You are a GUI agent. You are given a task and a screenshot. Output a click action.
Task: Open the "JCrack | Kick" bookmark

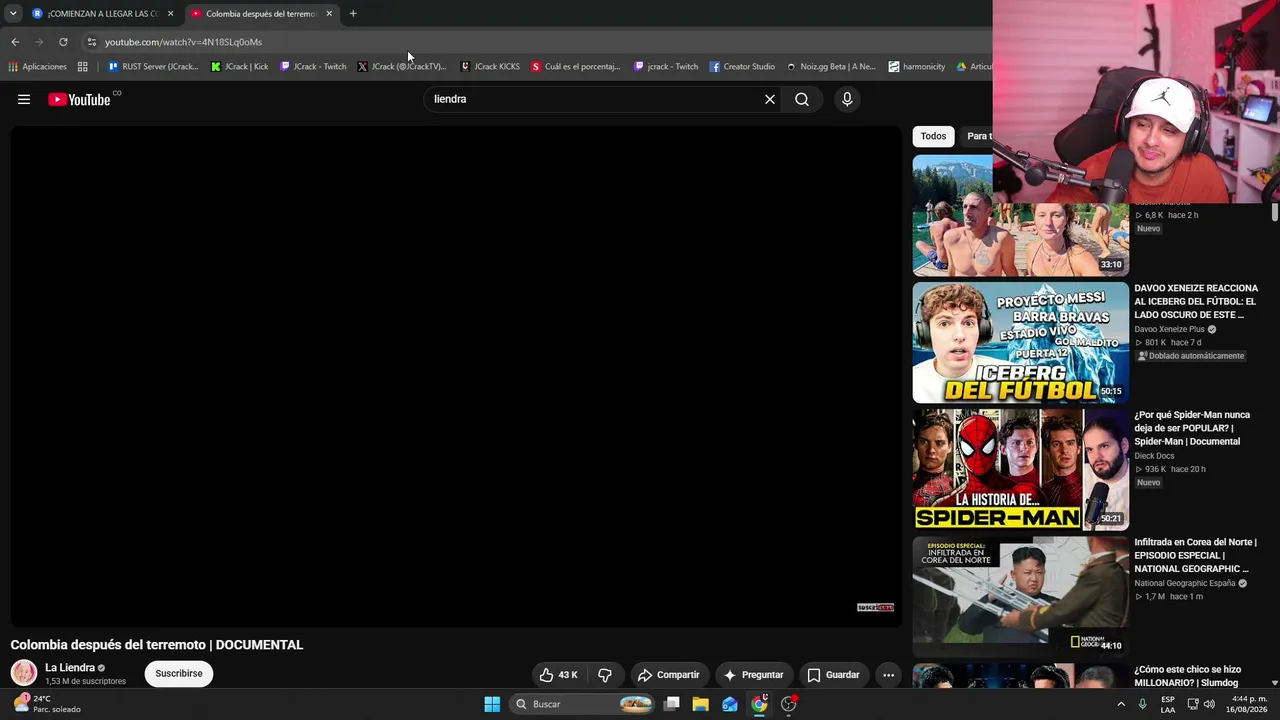[x=240, y=67]
